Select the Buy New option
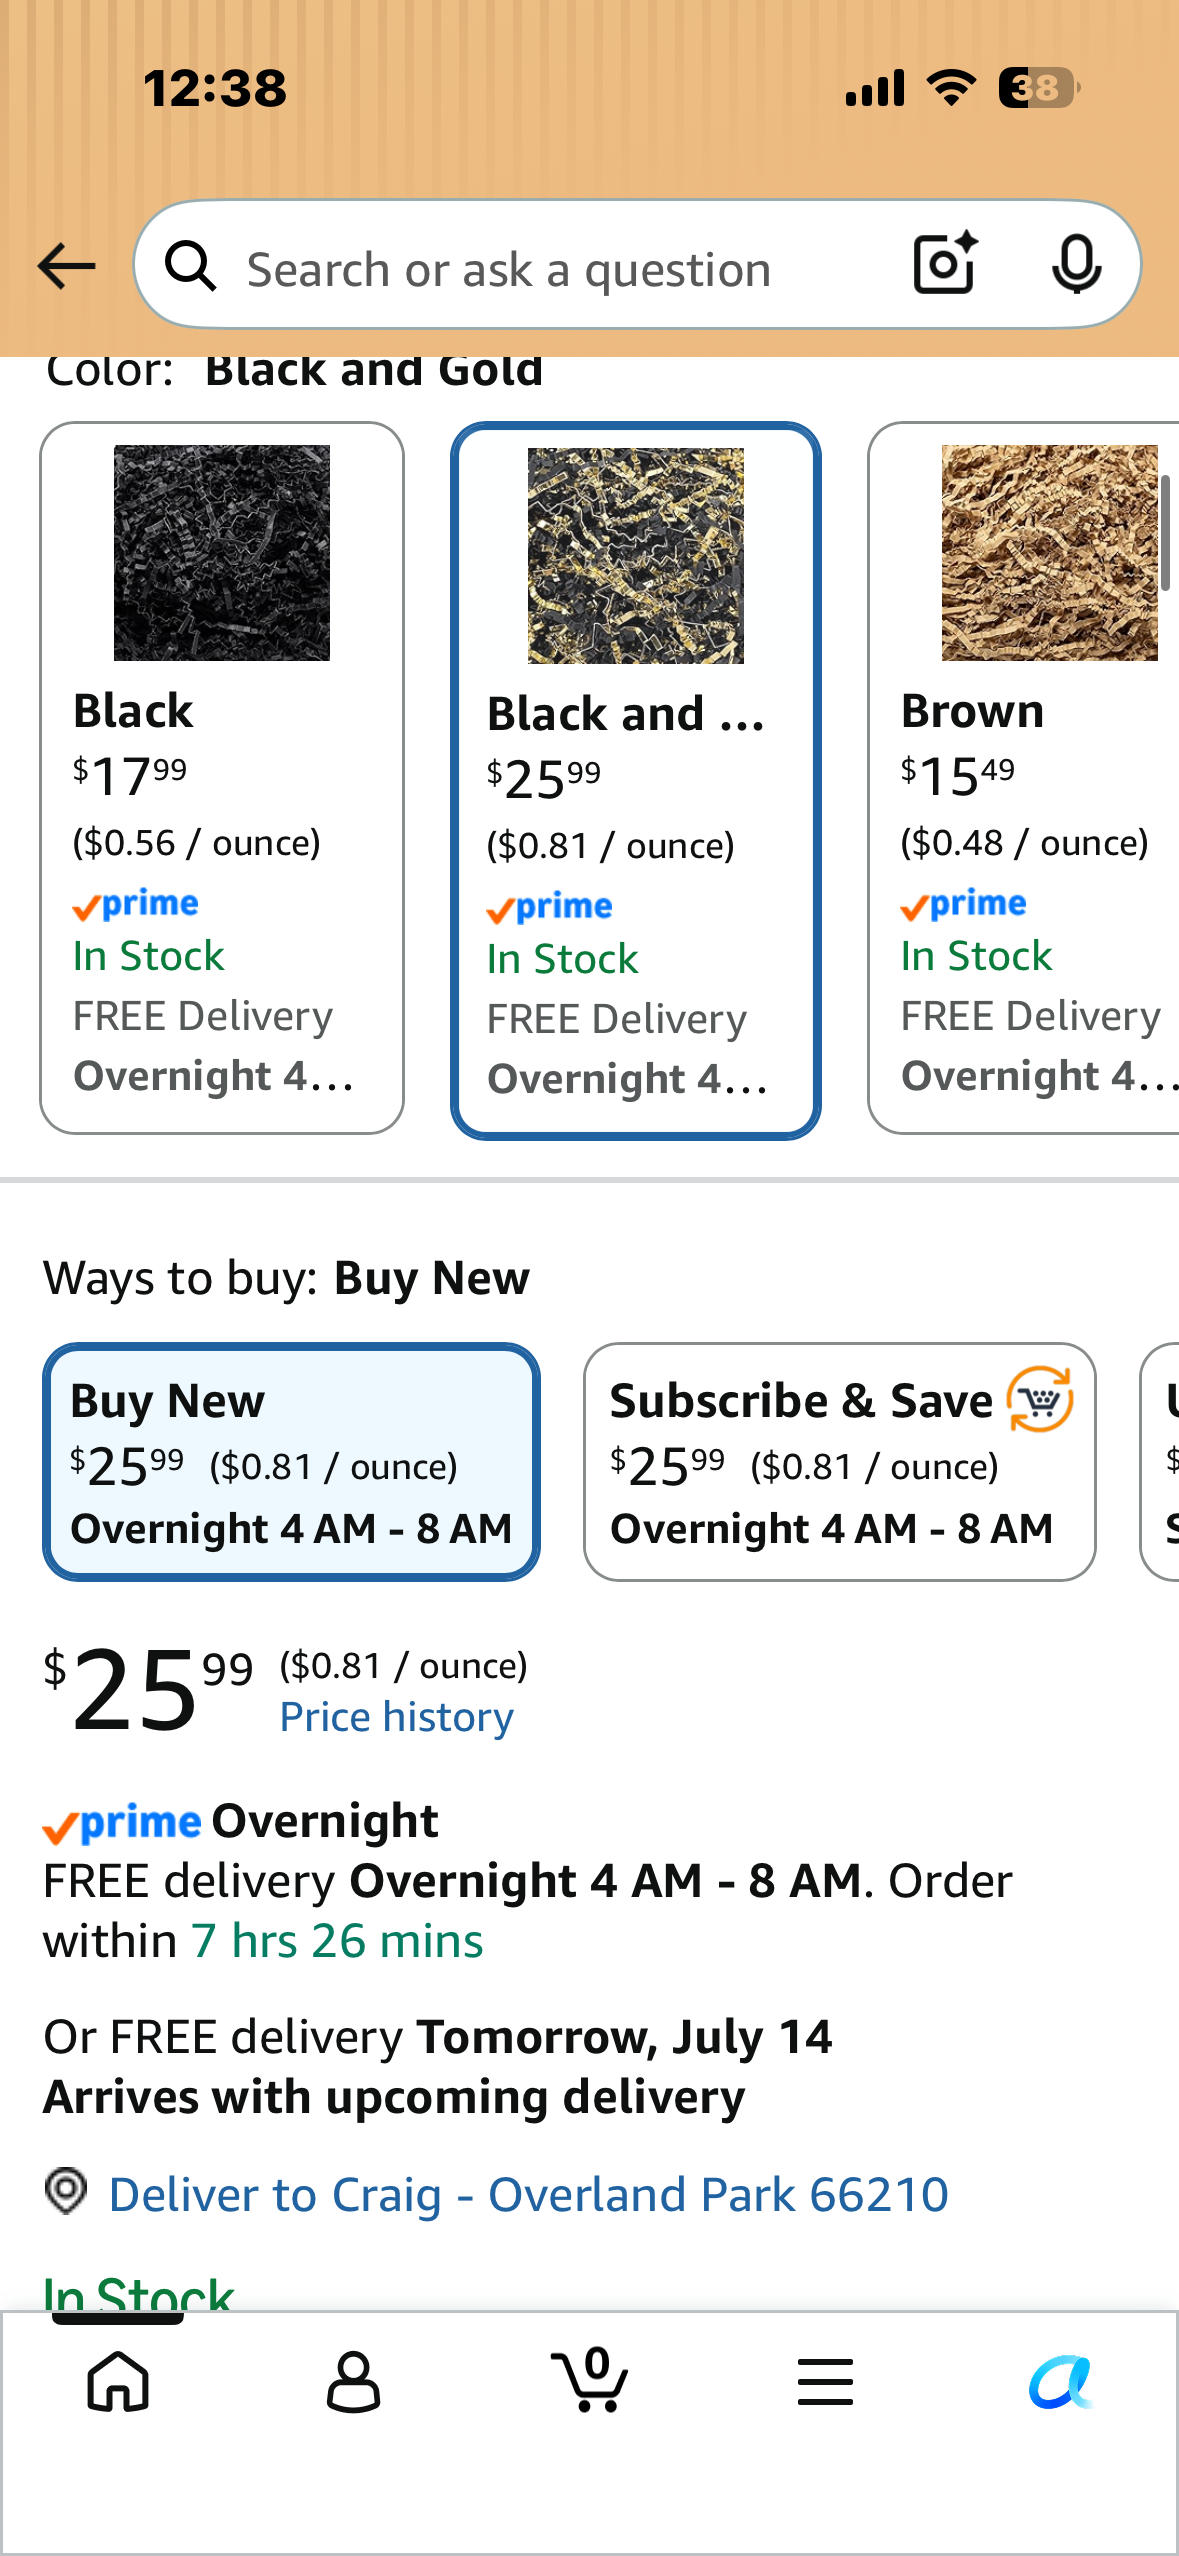The image size is (1179, 2556). coord(291,1462)
